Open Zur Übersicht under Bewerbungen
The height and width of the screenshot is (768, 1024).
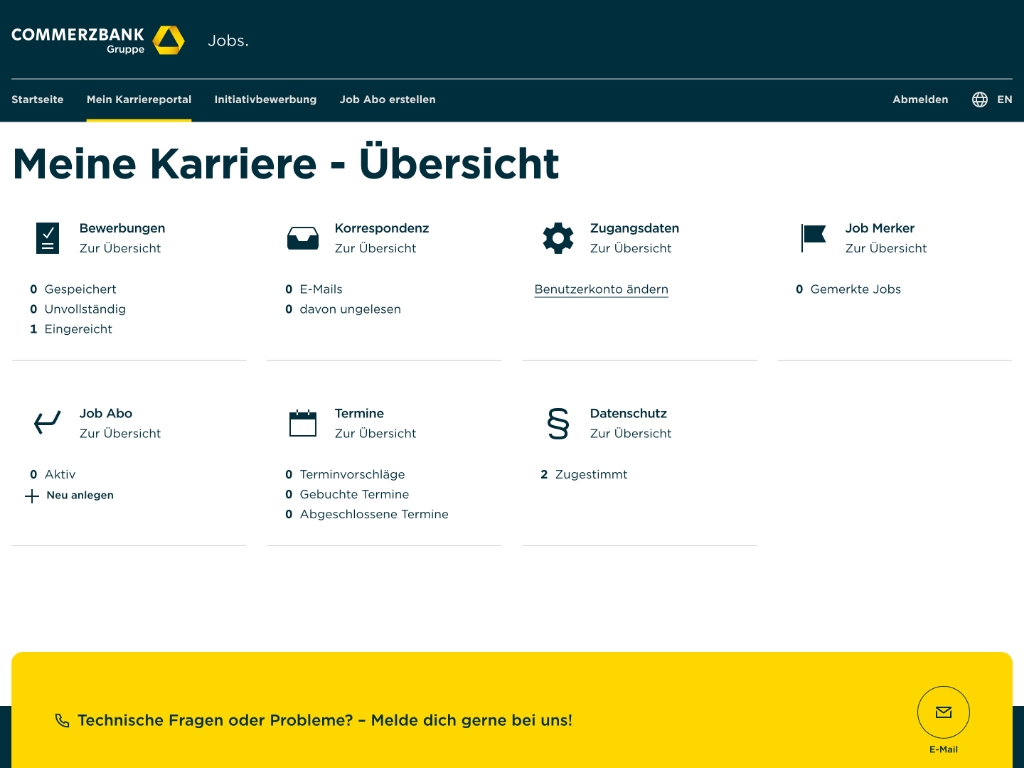click(x=120, y=248)
